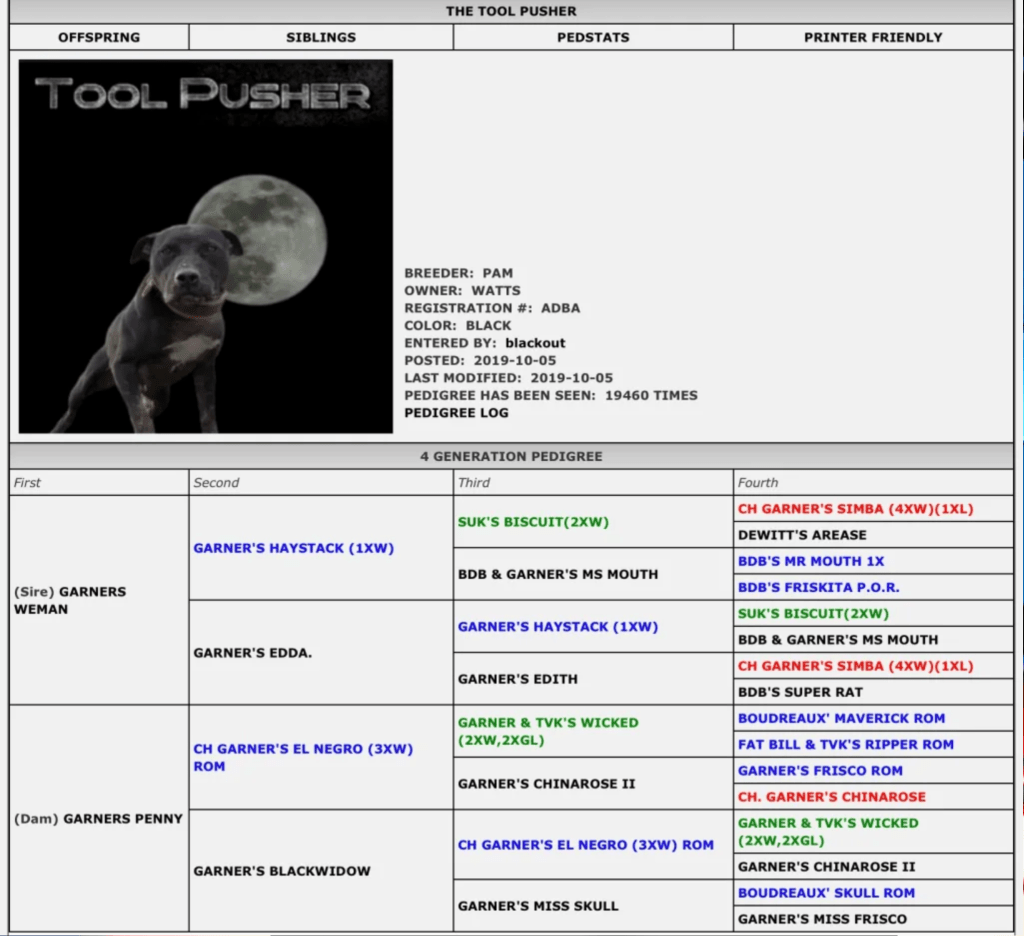Screen dimensions: 1024x936
Task: Select GARNER'S EDDA. in second generation
Action: [253, 653]
